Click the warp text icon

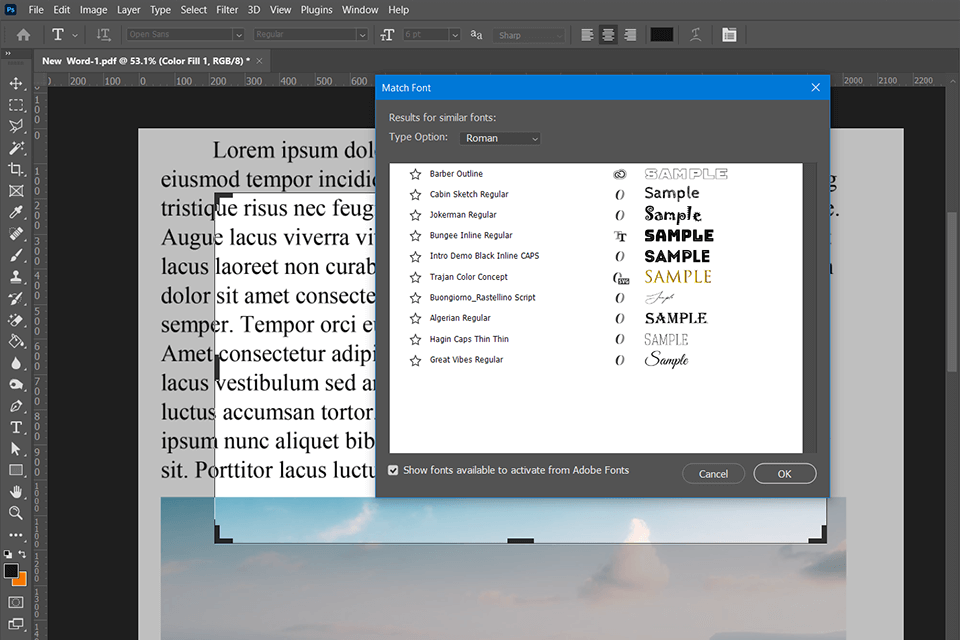coord(696,35)
